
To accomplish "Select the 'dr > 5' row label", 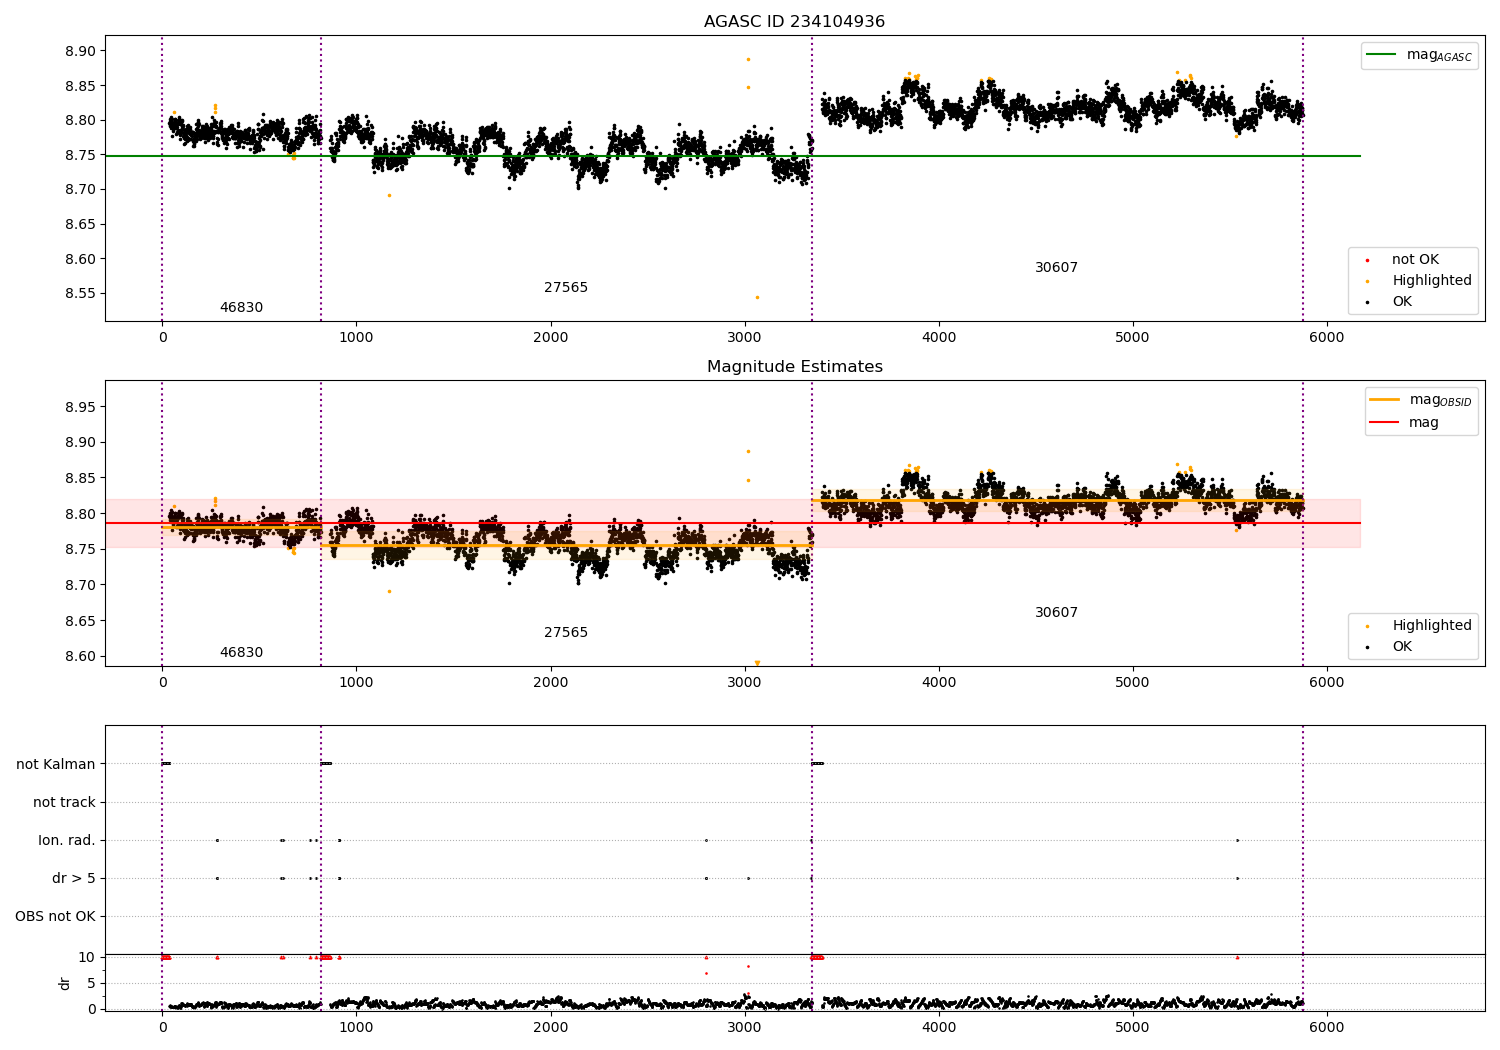I will [x=74, y=879].
